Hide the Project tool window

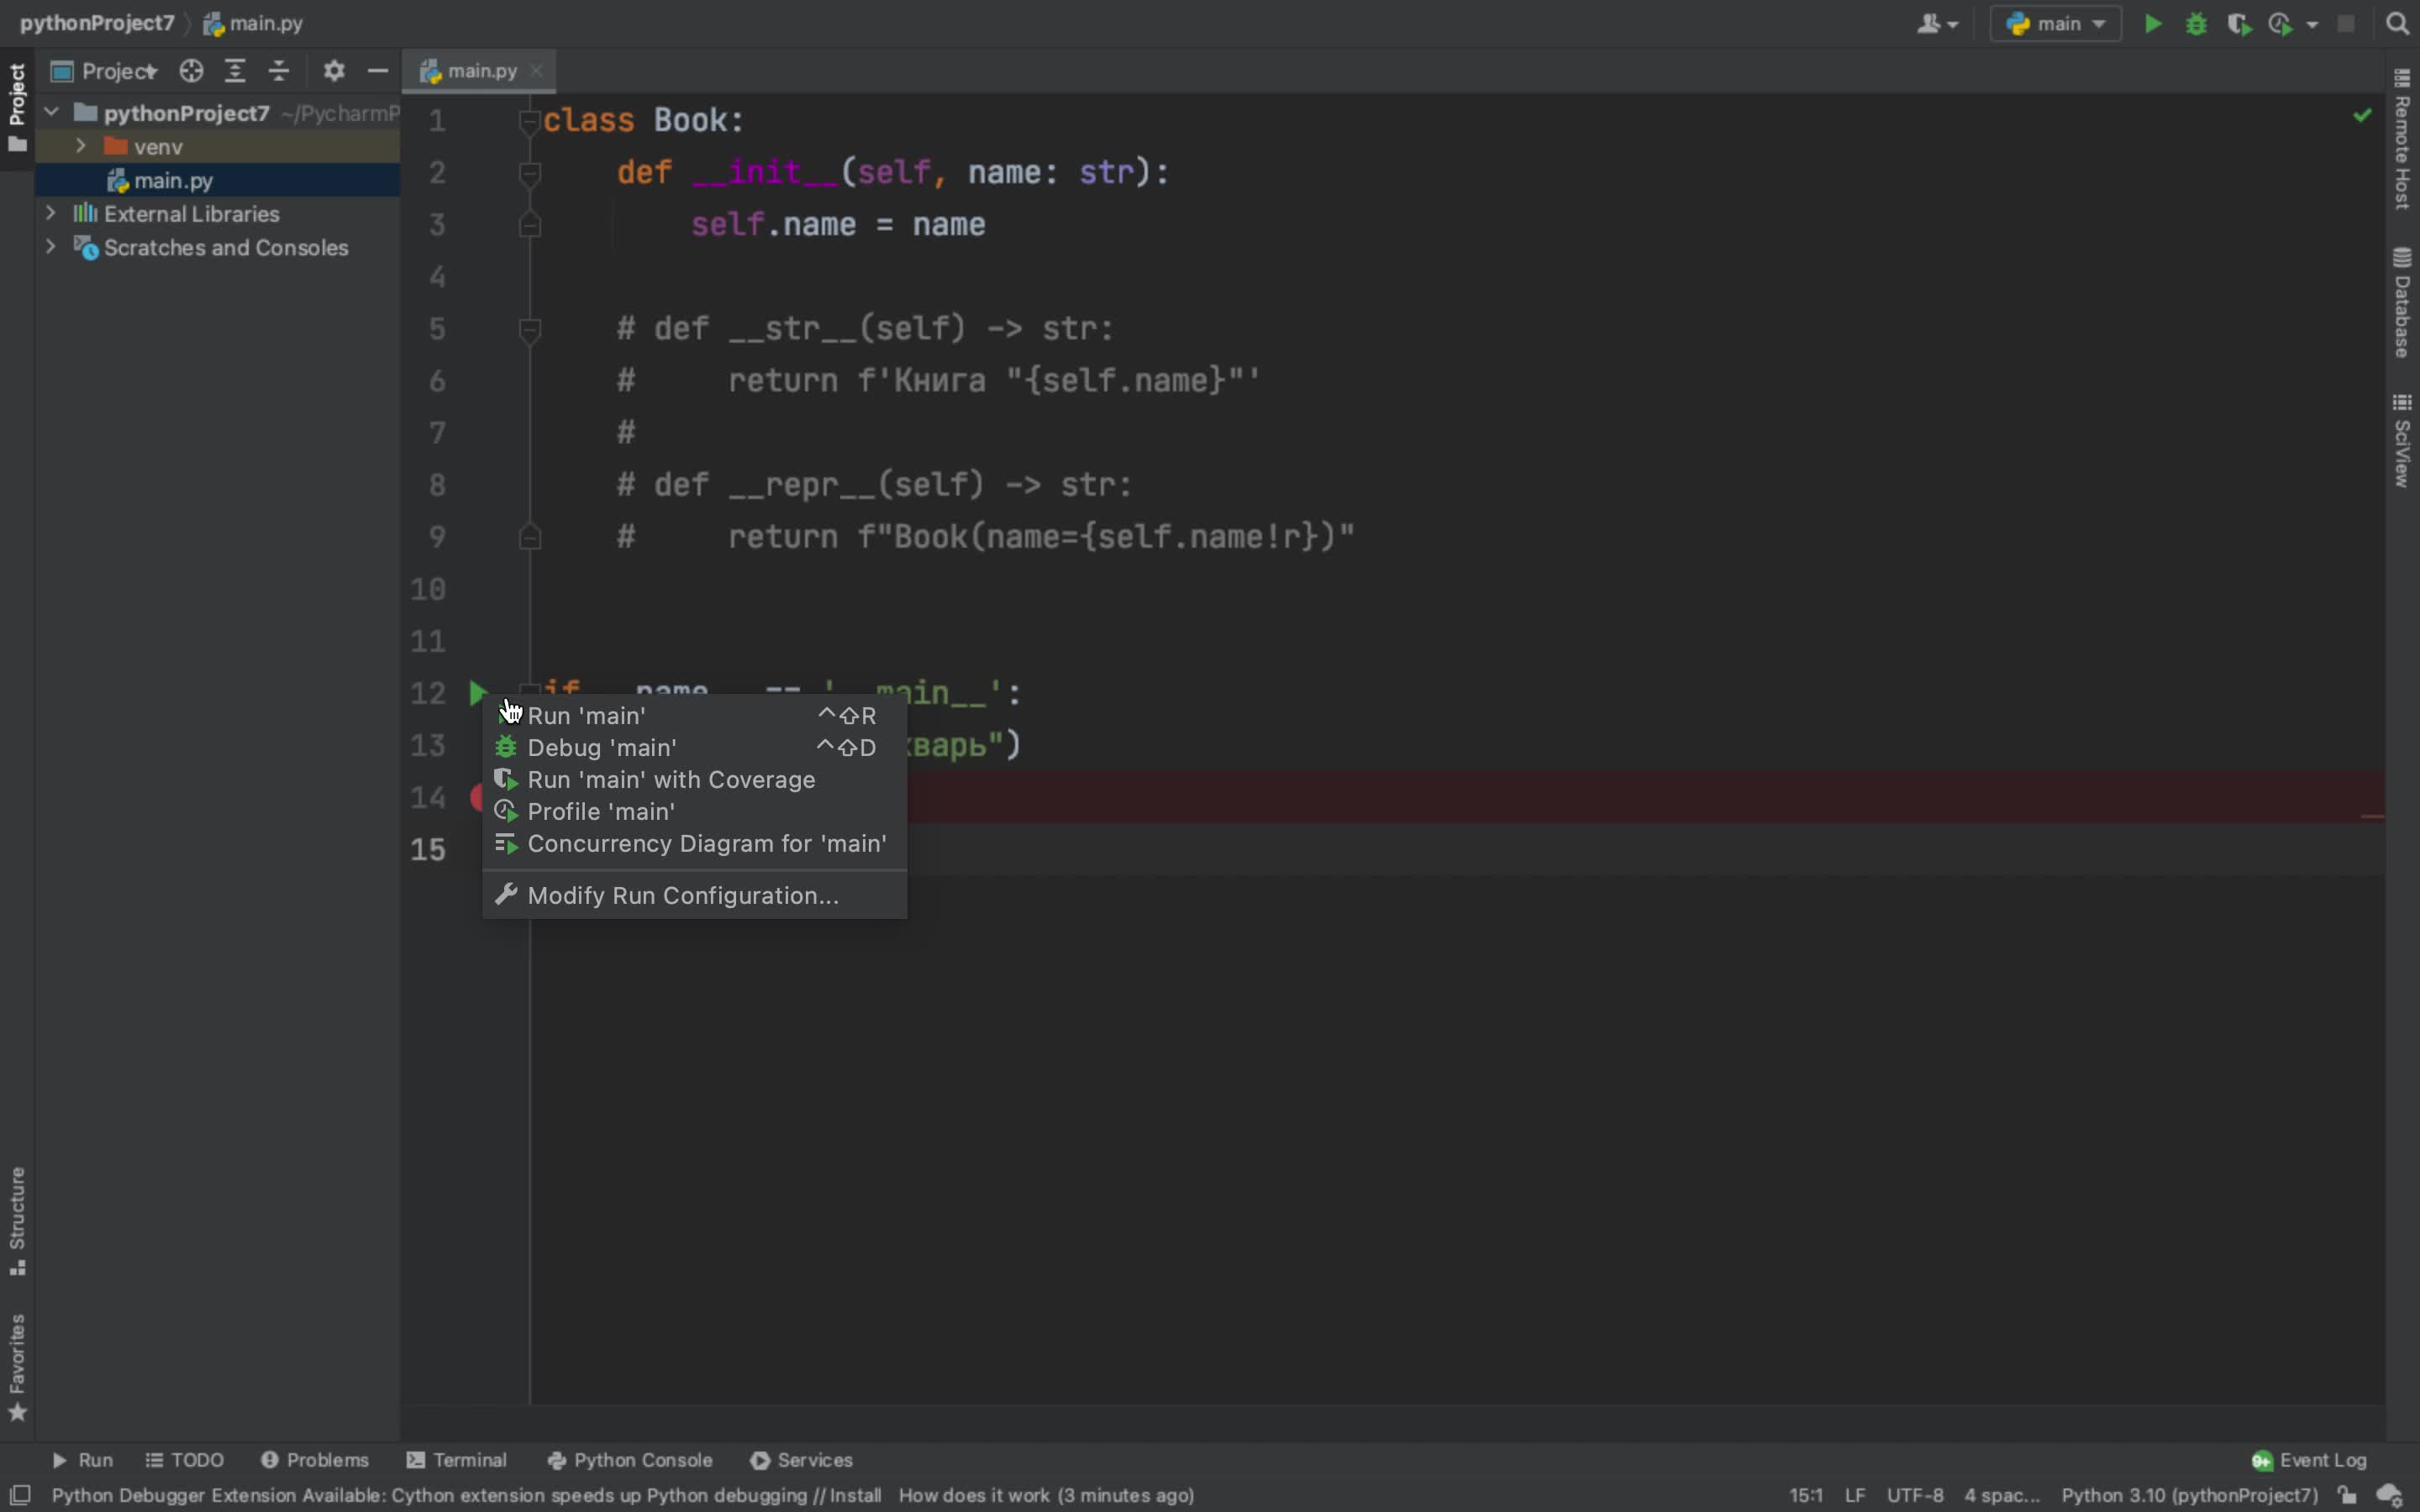[x=378, y=71]
